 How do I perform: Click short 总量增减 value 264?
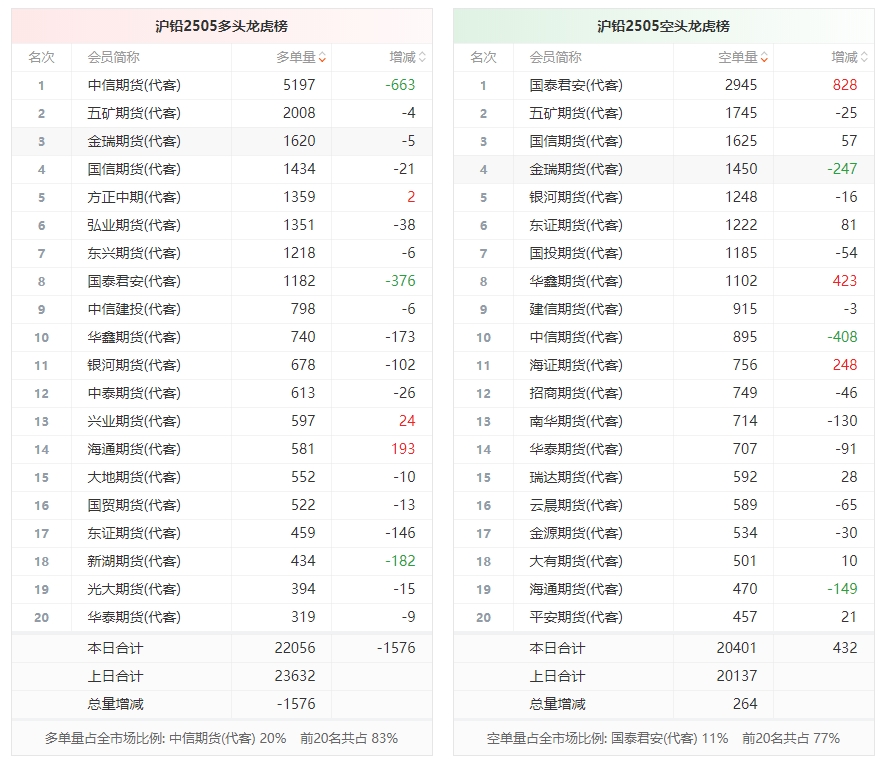(745, 704)
